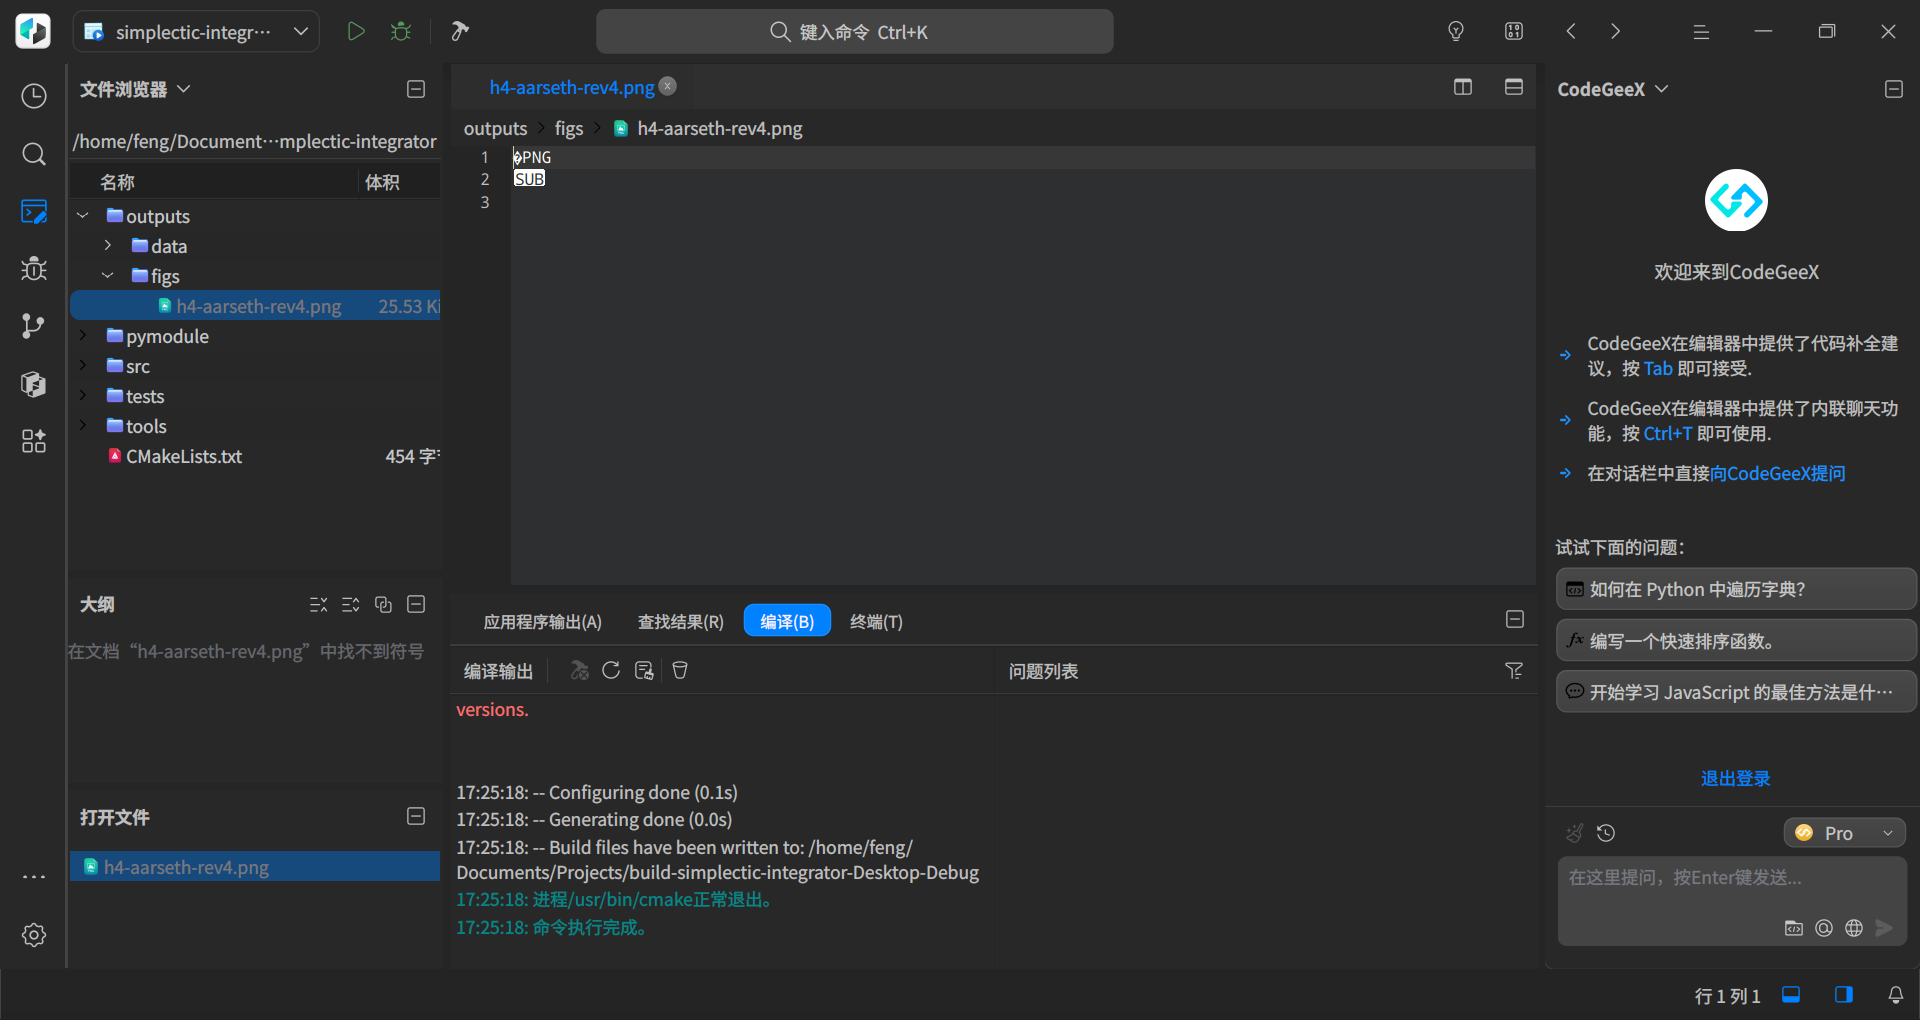Expand the pymodule folder

click(x=83, y=336)
